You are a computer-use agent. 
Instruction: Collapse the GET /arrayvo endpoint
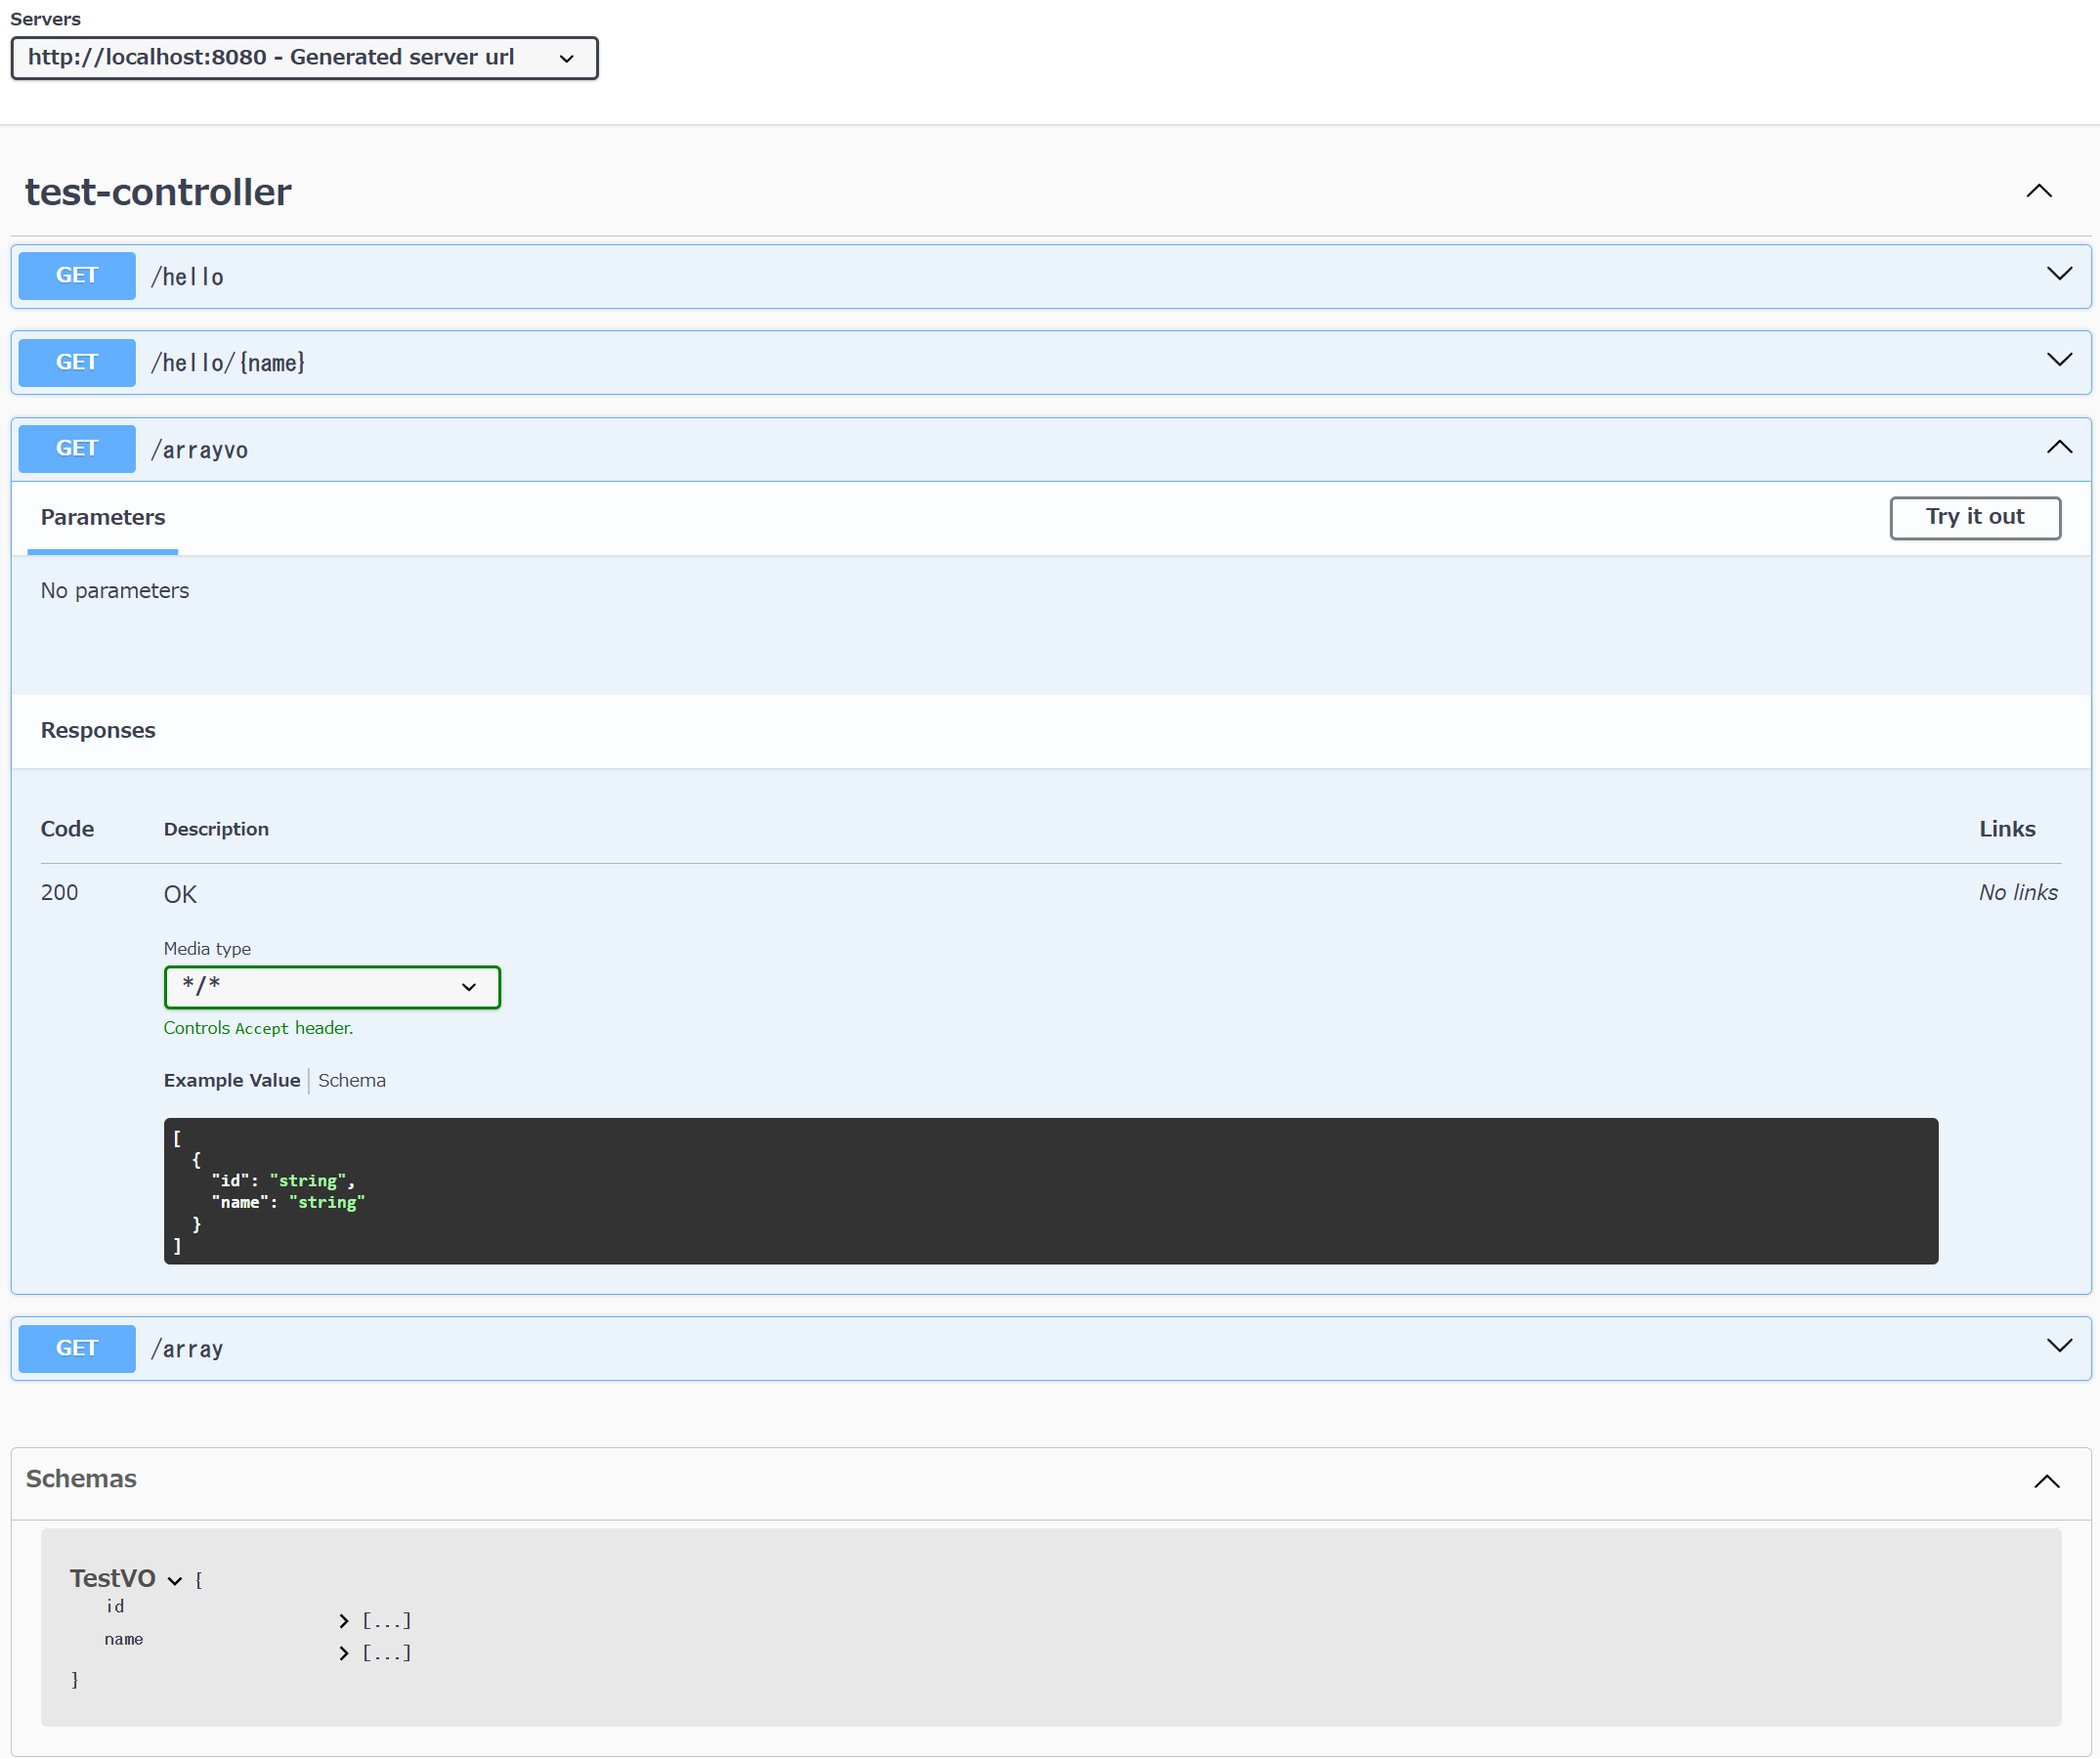click(2060, 447)
